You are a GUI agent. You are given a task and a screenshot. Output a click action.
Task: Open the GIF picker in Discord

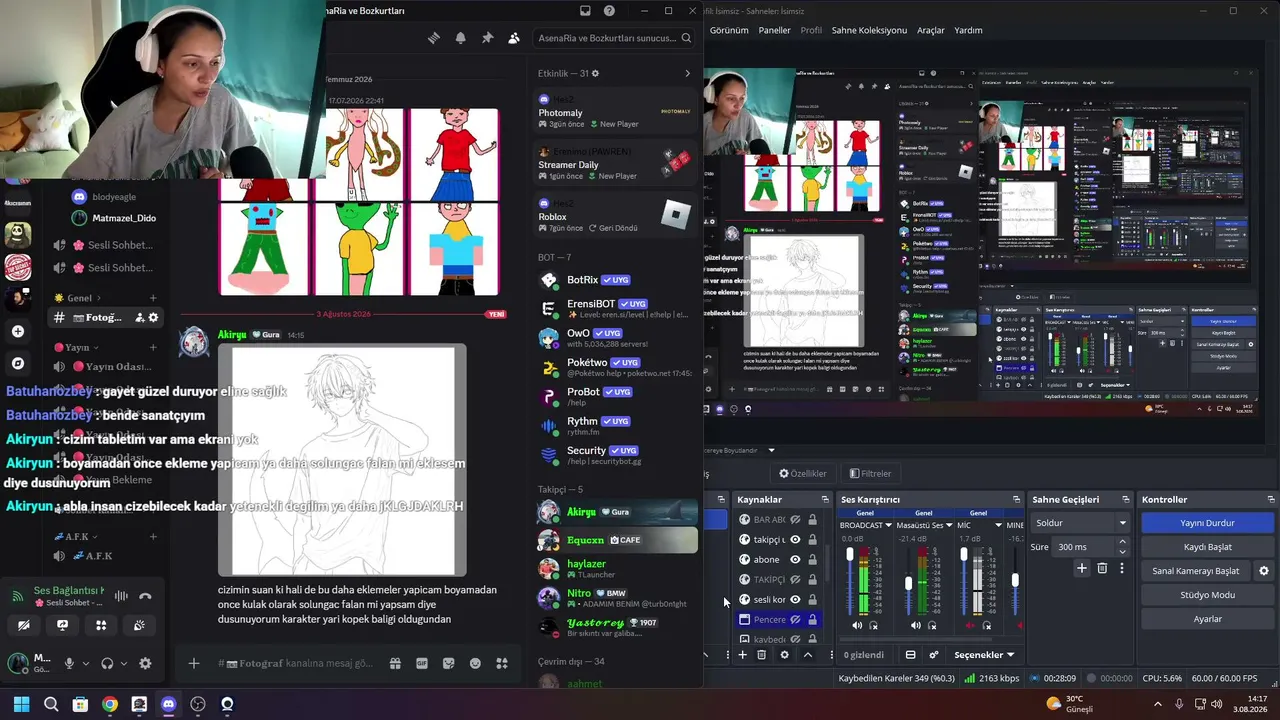(x=422, y=663)
